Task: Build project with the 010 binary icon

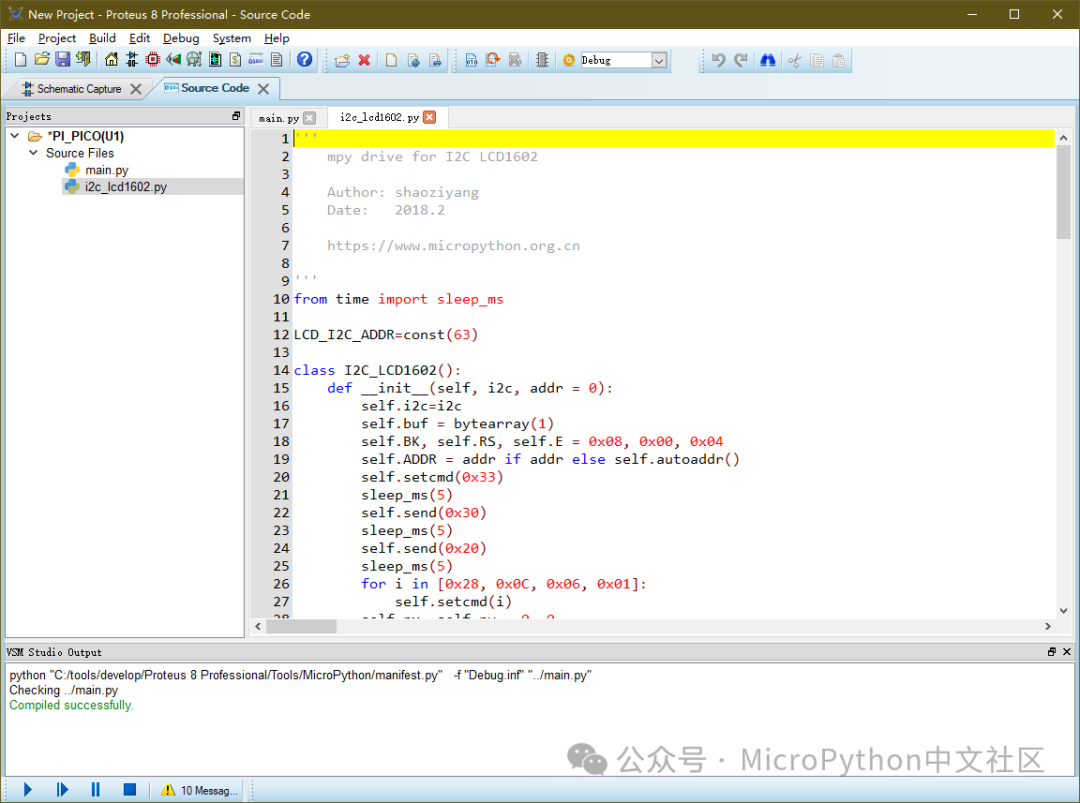Action: (x=472, y=61)
